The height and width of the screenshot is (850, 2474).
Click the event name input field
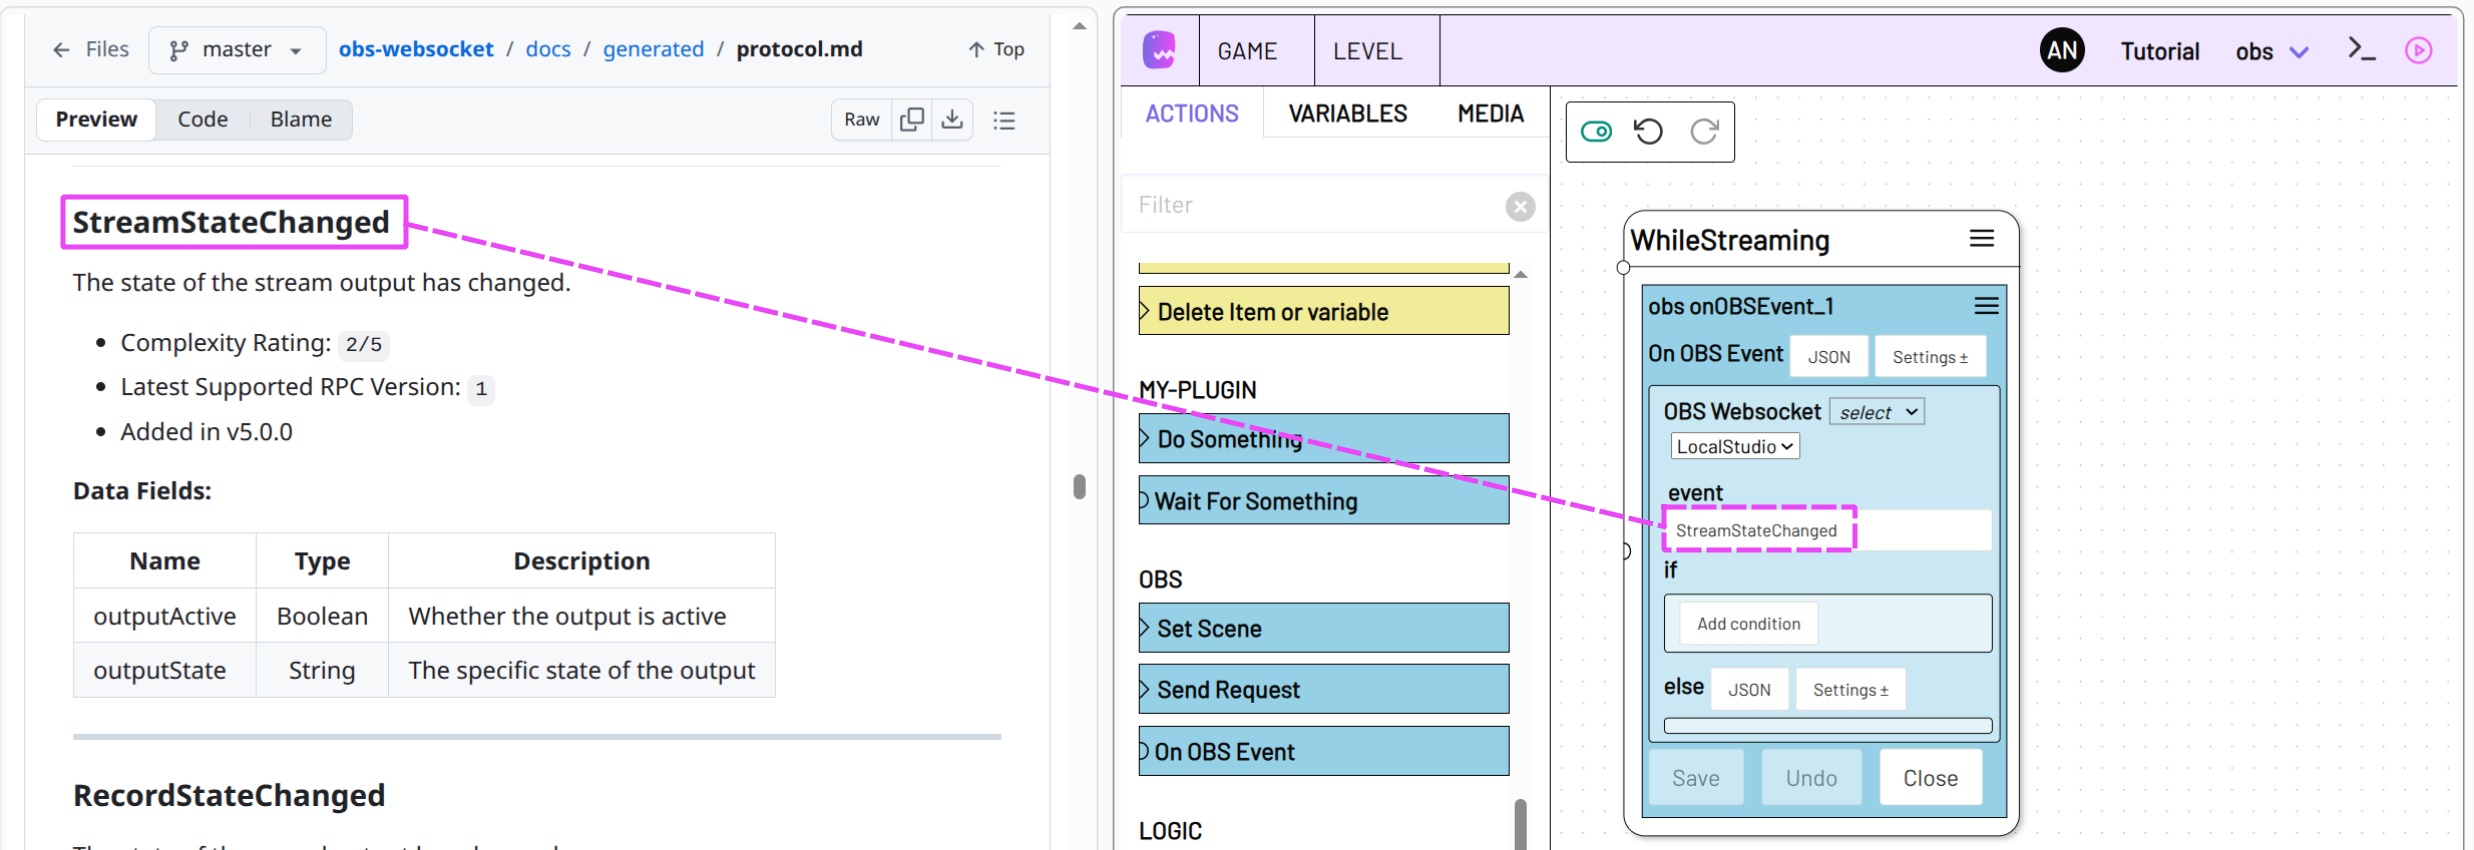tap(1826, 531)
